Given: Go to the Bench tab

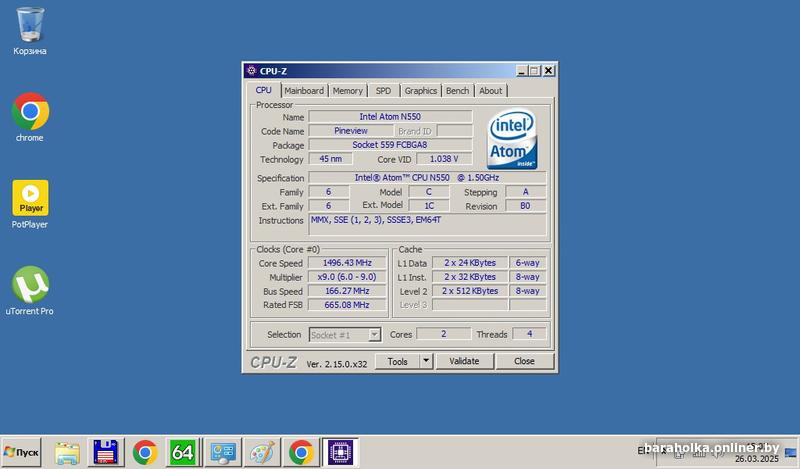Looking at the screenshot, I should pyautogui.click(x=457, y=90).
